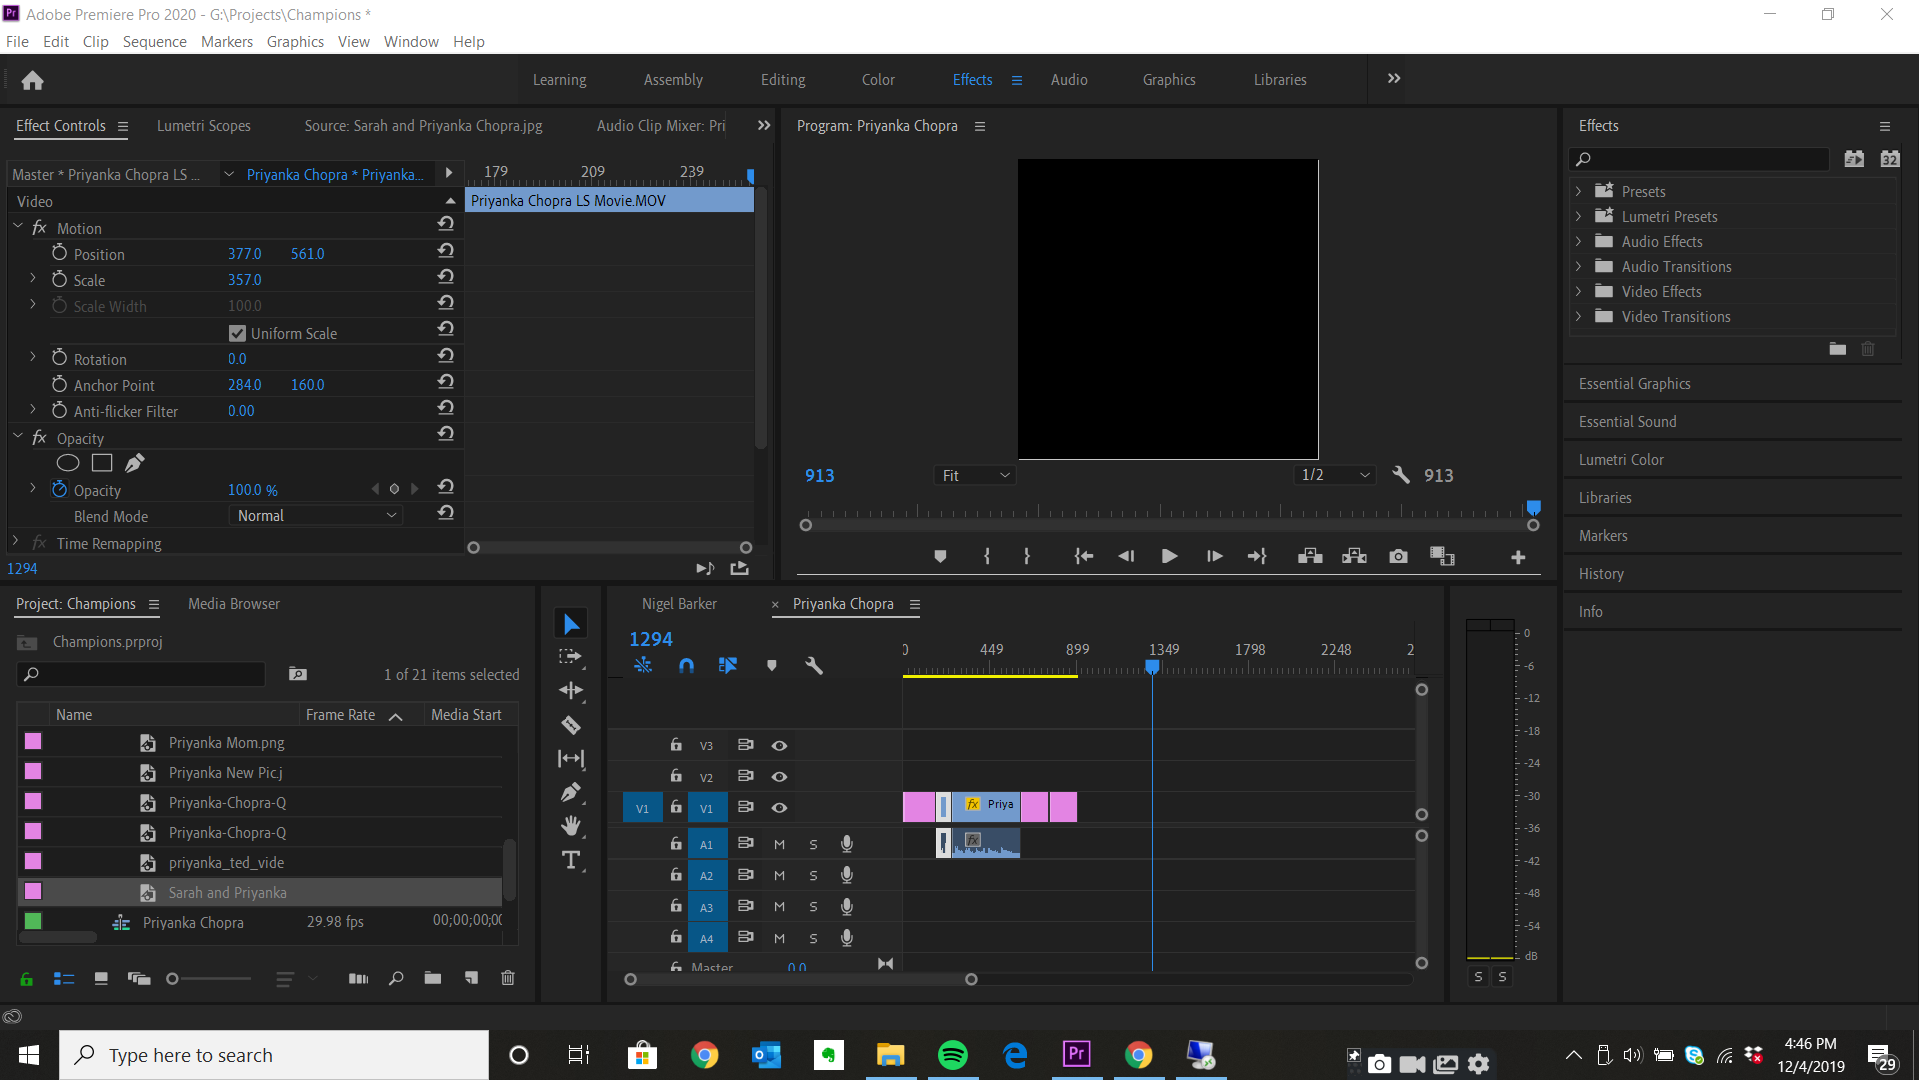
Task: Uncheck the Uniform Scale checkbox
Action: click(x=236, y=332)
